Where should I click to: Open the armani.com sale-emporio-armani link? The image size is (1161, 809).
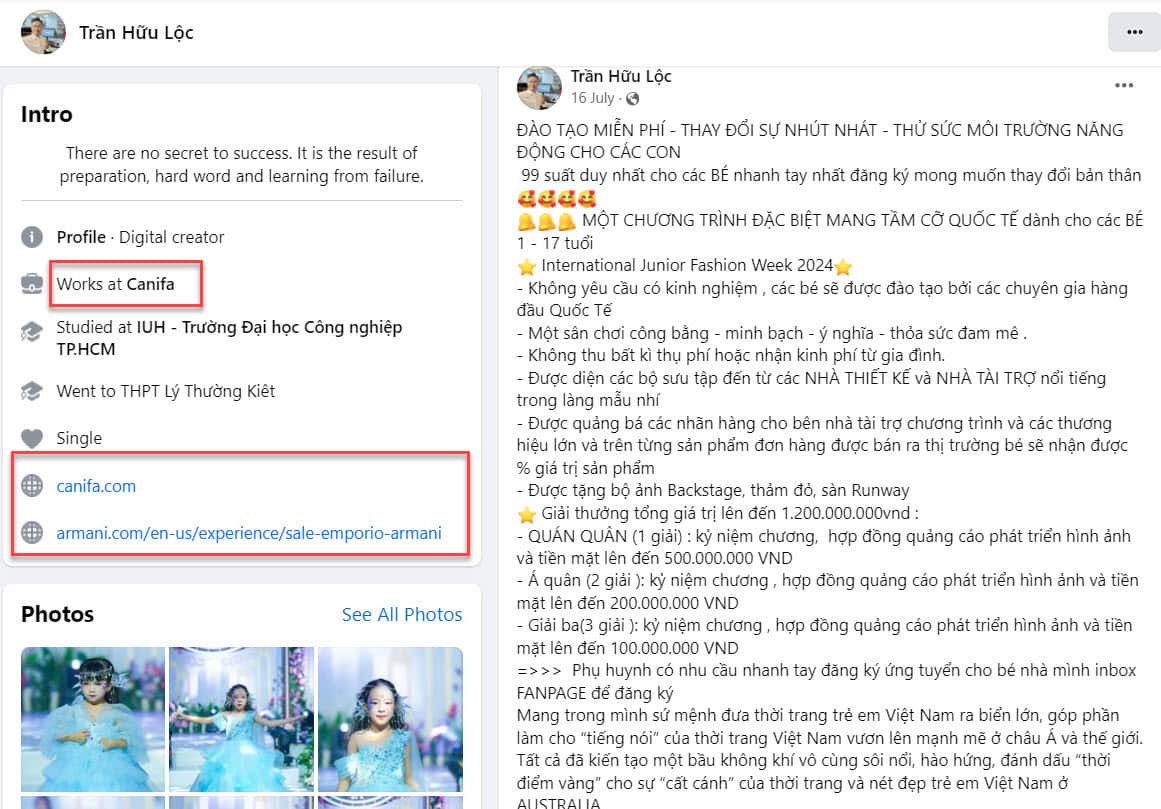click(x=249, y=533)
